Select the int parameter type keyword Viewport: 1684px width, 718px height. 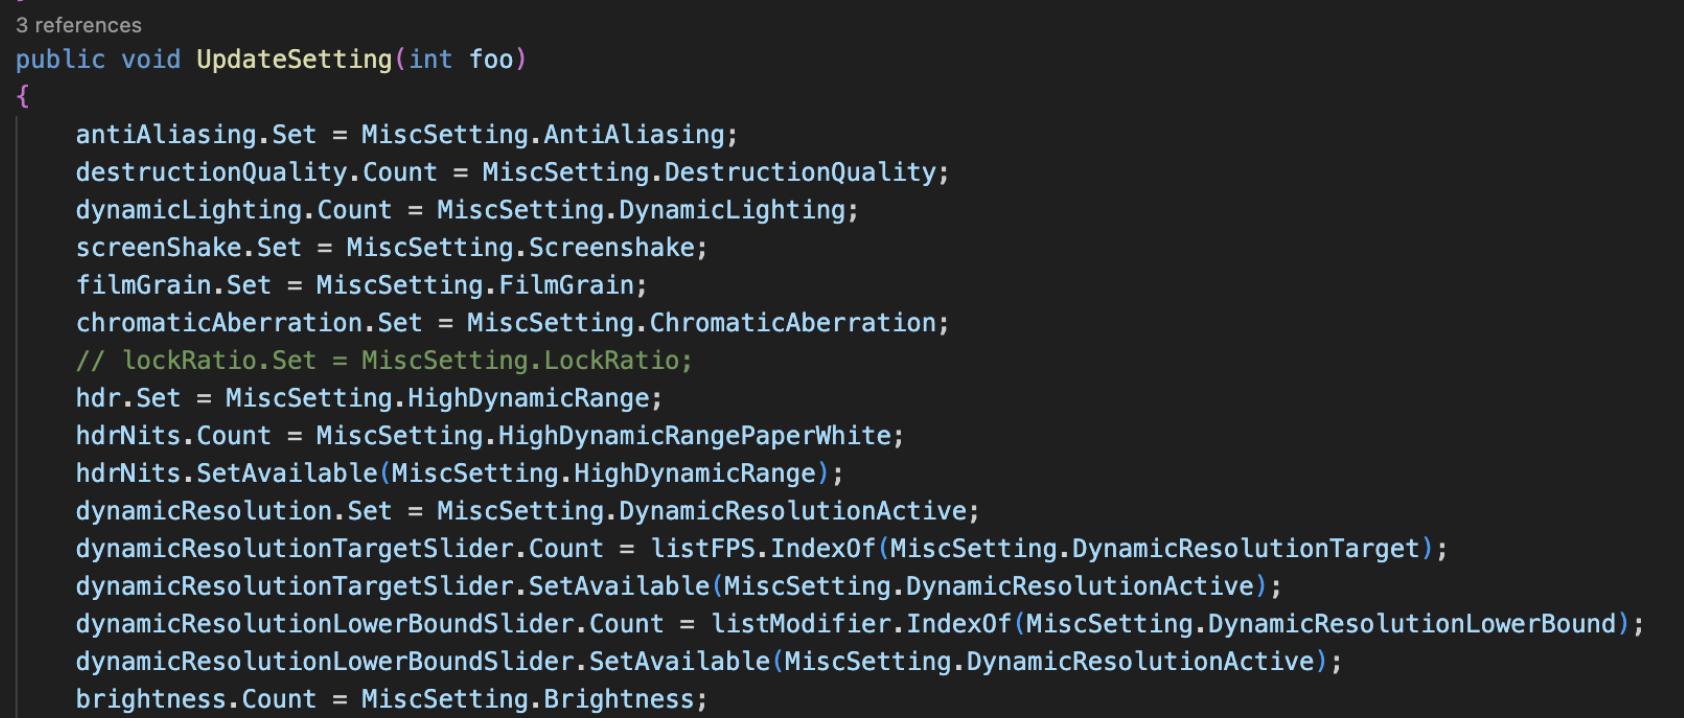431,60
